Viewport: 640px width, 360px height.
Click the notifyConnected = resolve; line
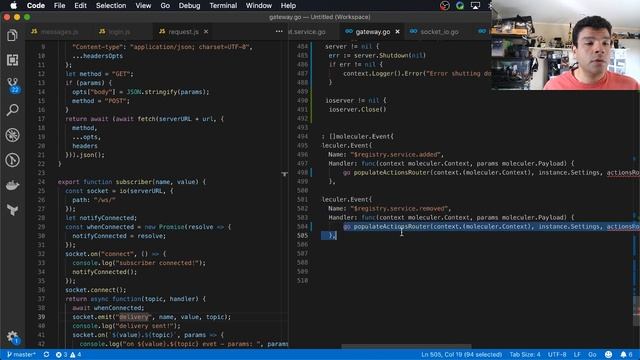tap(119, 236)
